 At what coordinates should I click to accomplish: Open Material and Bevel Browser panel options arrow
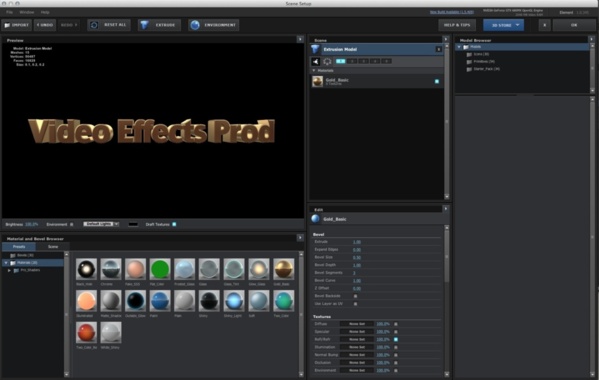(x=300, y=238)
